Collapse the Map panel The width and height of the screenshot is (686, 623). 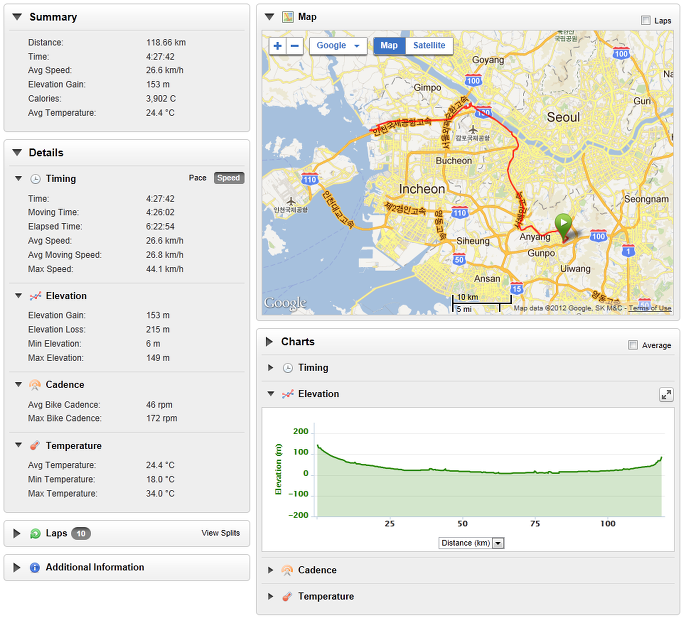(x=270, y=17)
